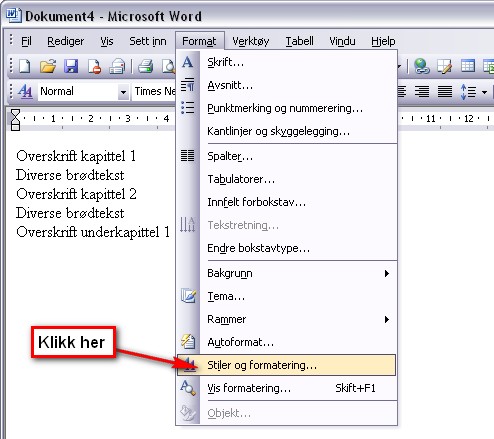
Task: Click text 'Overskrift underkapittel 1'
Action: [x=93, y=232]
